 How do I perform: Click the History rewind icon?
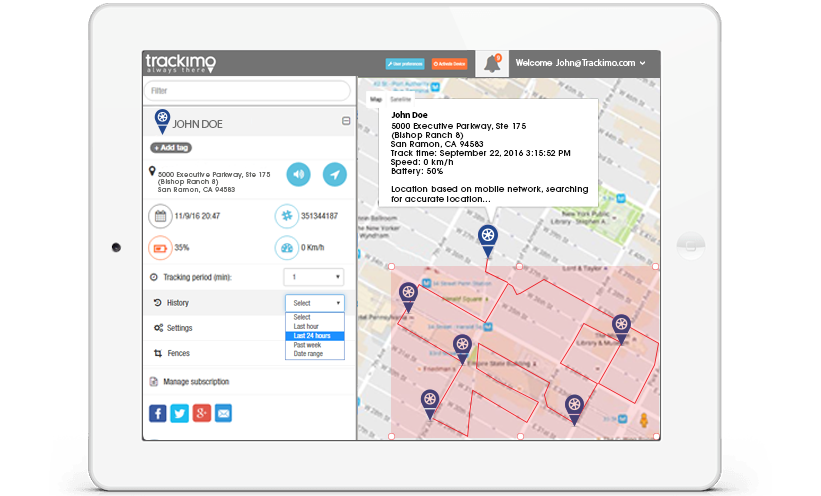coord(157,303)
